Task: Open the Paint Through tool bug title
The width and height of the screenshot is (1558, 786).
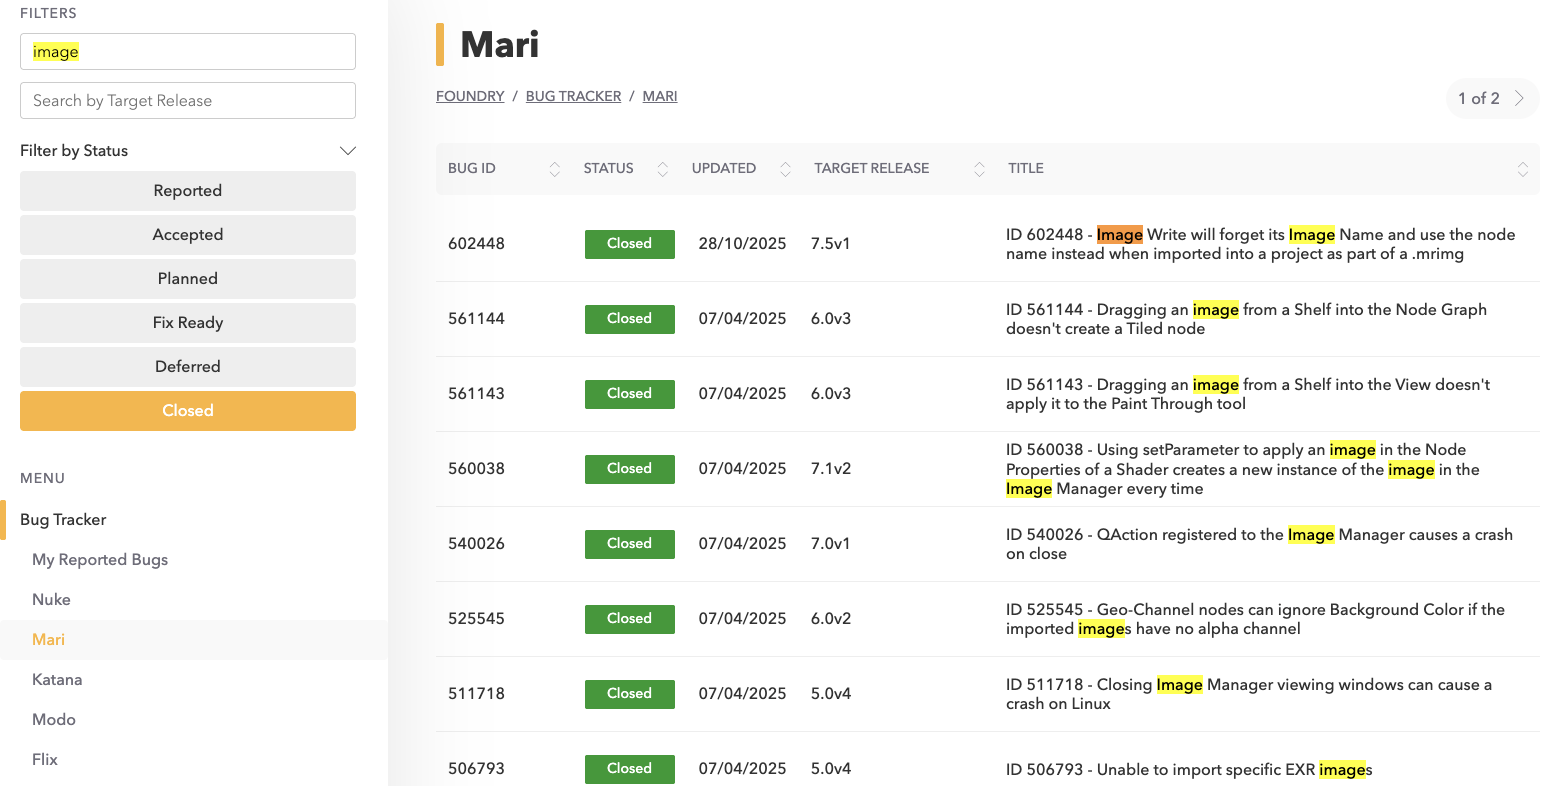Action: [1248, 395]
